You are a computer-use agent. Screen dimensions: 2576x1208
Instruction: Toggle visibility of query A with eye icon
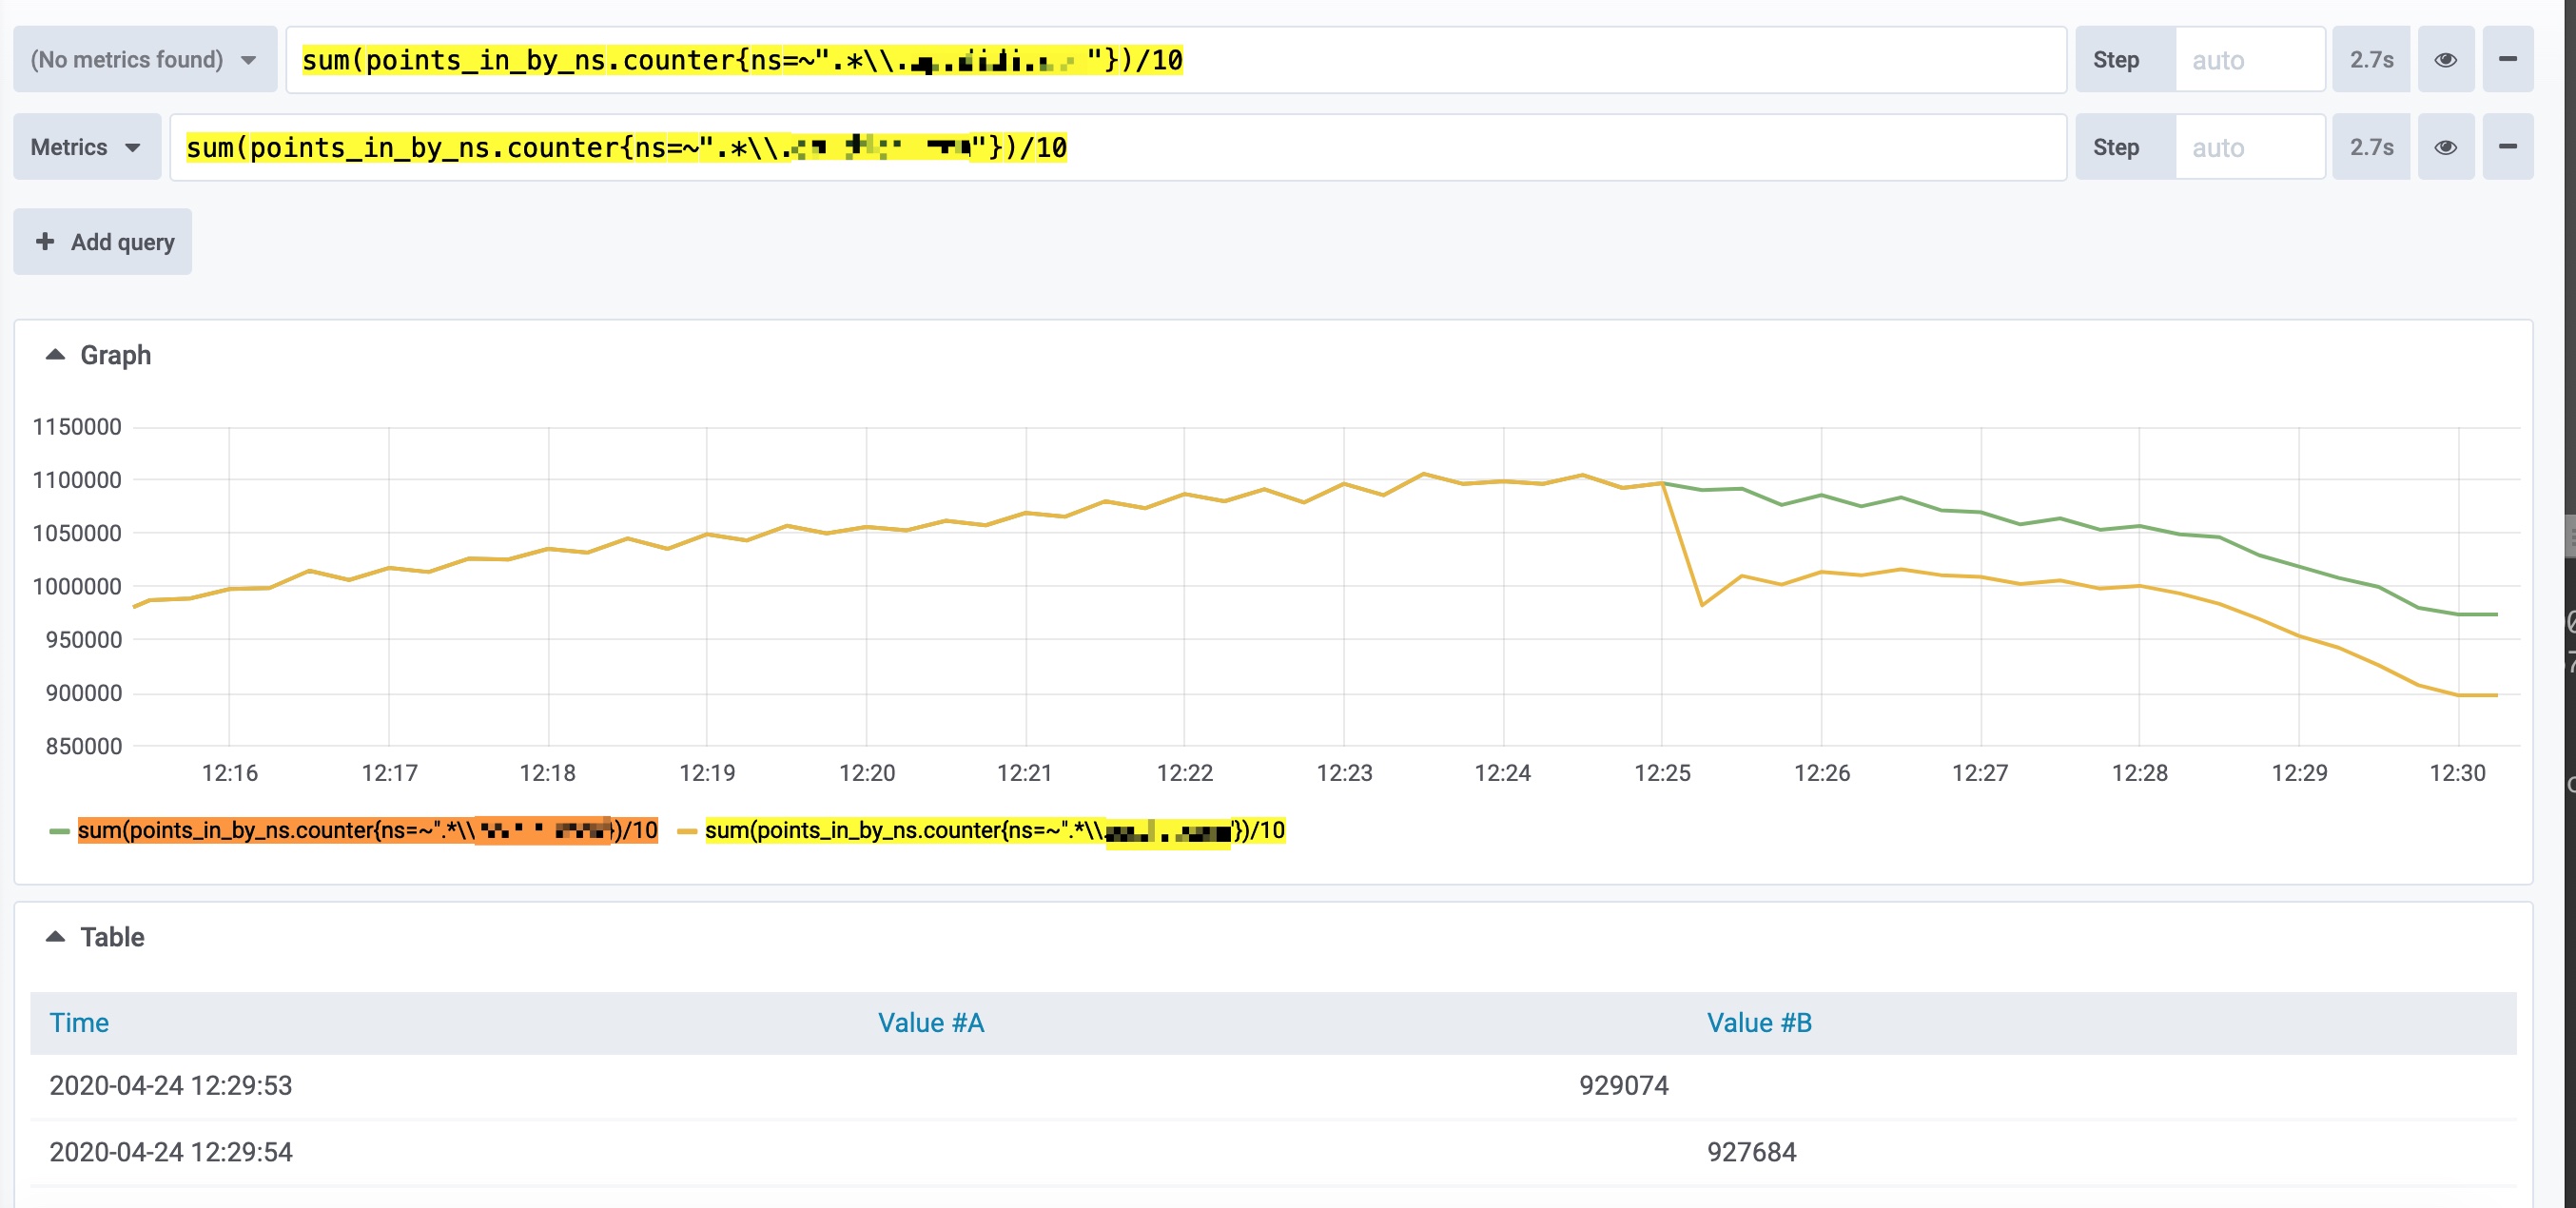pos(2446,59)
